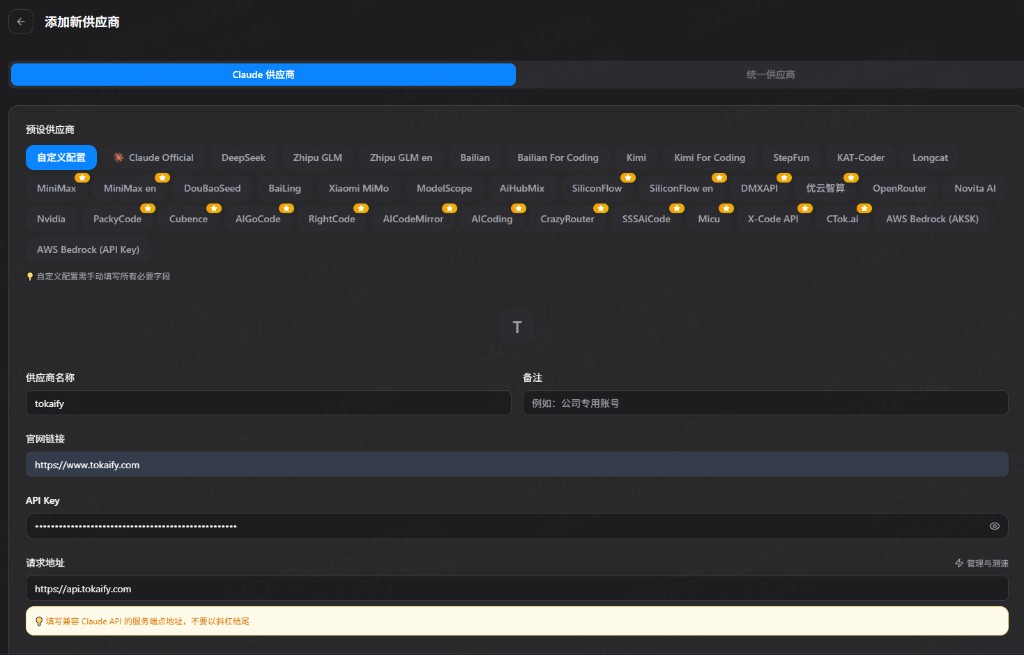The image size is (1024, 655).
Task: Select the Nvidia preset
Action: click(51, 219)
